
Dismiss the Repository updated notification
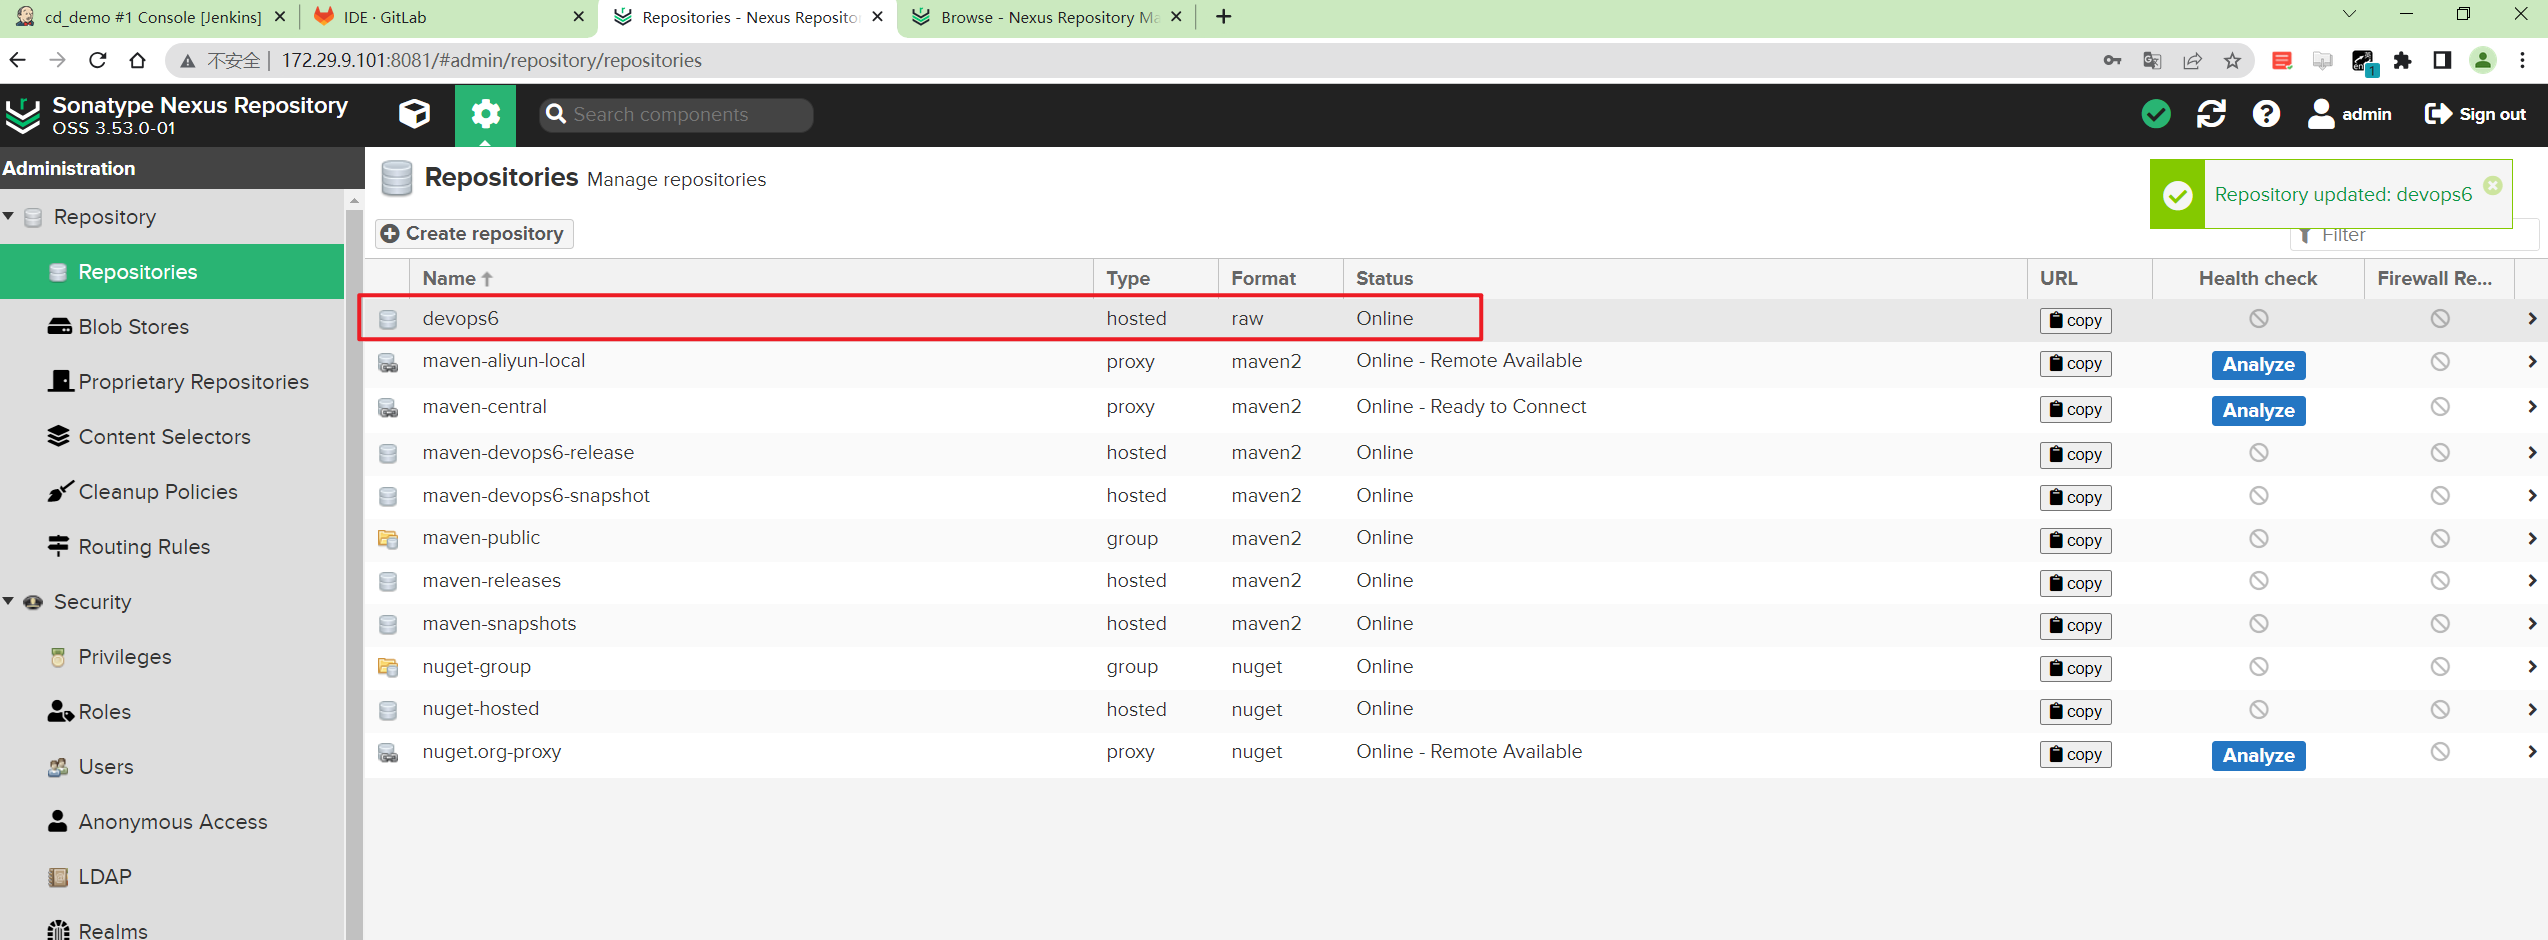2493,185
